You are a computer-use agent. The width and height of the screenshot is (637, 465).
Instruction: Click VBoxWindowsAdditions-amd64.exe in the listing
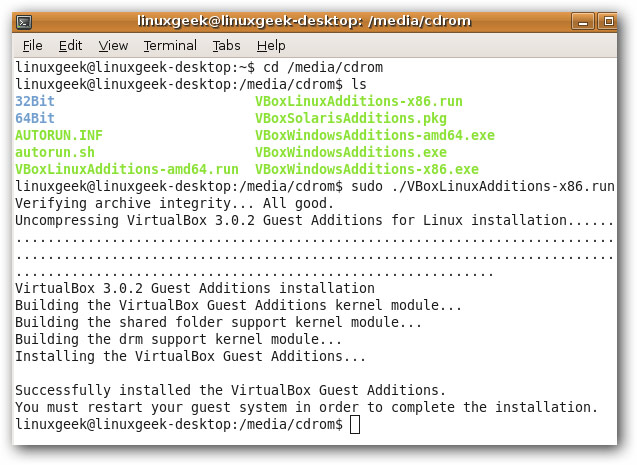(x=375, y=135)
